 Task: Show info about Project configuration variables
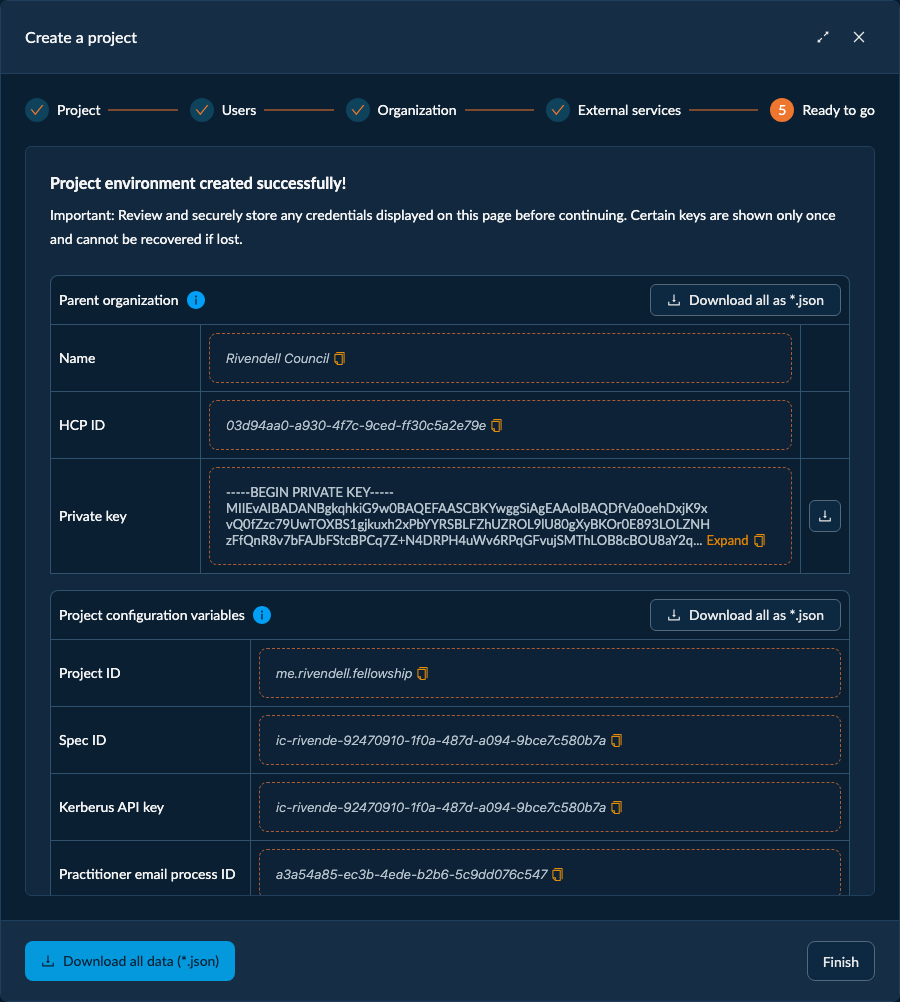coord(262,615)
